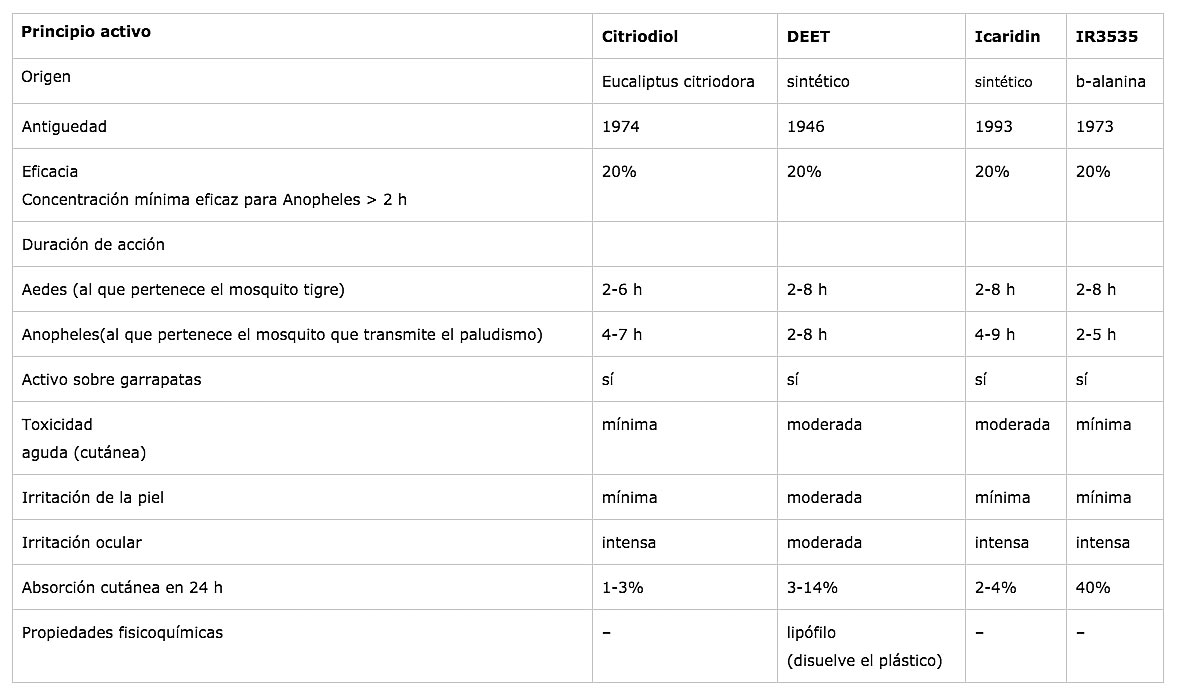Screen dimensions: 1182x699
Task: Select the Icaridin column header
Action: tap(1007, 37)
